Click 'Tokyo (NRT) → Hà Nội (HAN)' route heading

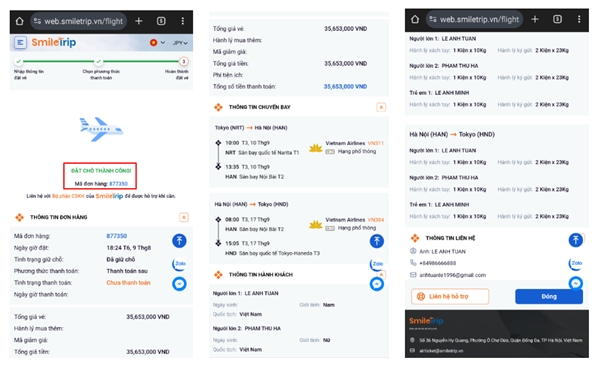click(251, 127)
